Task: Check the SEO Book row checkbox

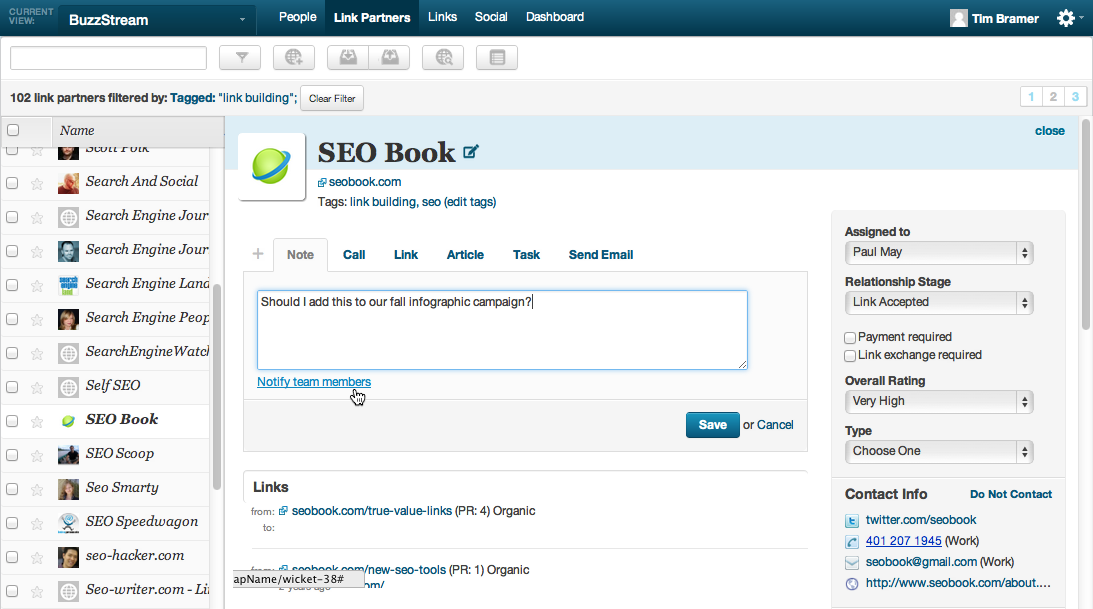Action: click(12, 421)
